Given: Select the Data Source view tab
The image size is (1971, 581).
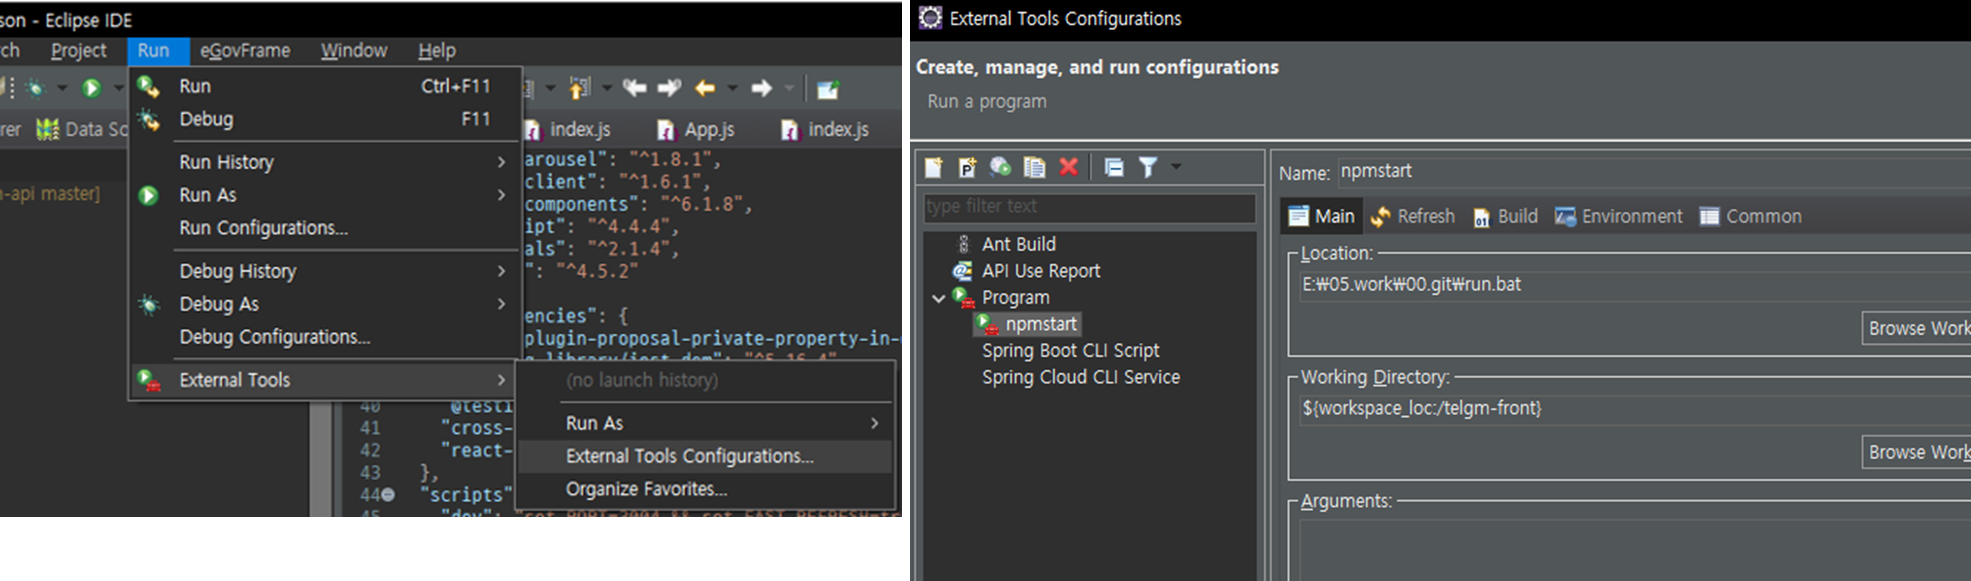Looking at the screenshot, I should coord(83,129).
